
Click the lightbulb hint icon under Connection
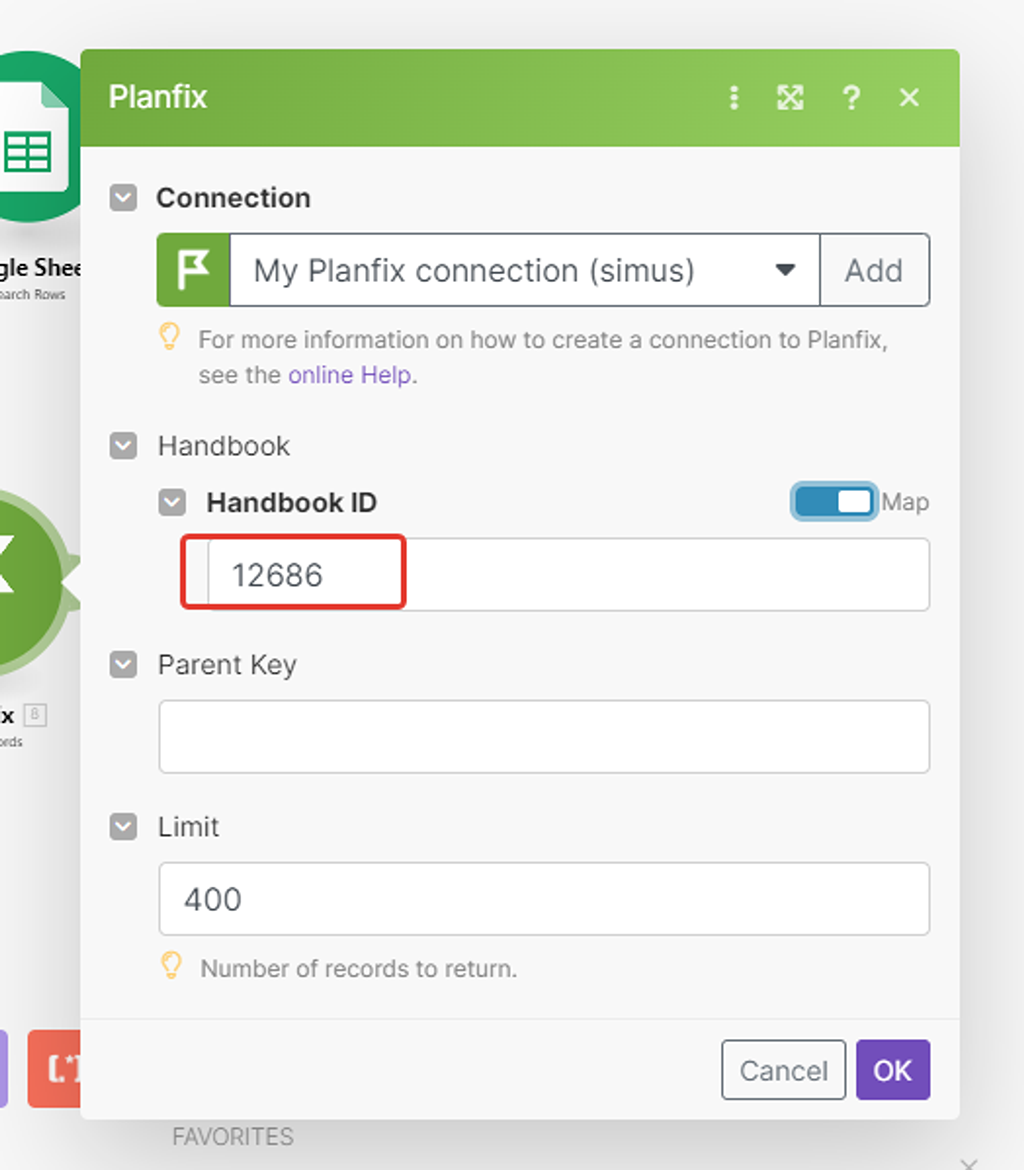click(x=170, y=337)
